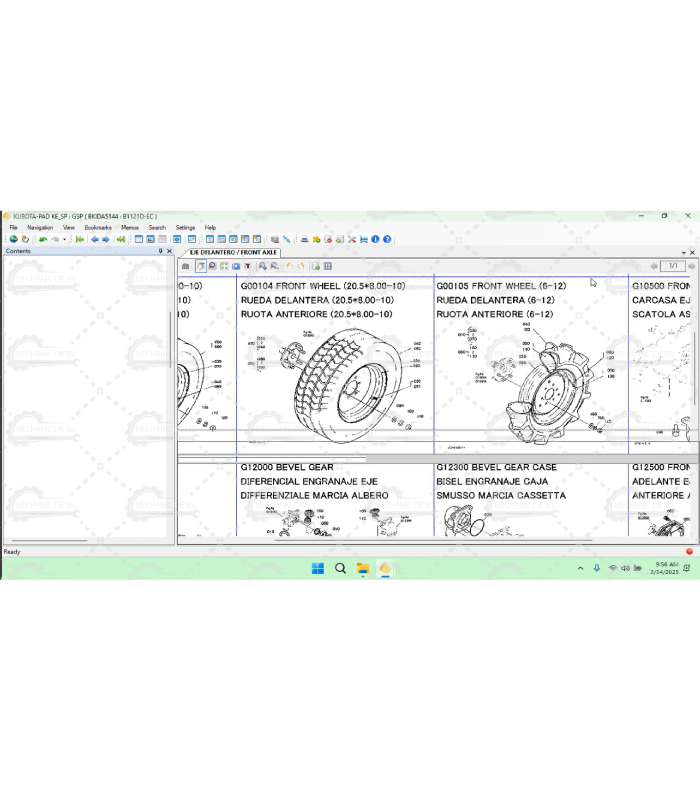Click the page number field 1/1
The height and width of the screenshot is (800, 700).
(x=673, y=266)
